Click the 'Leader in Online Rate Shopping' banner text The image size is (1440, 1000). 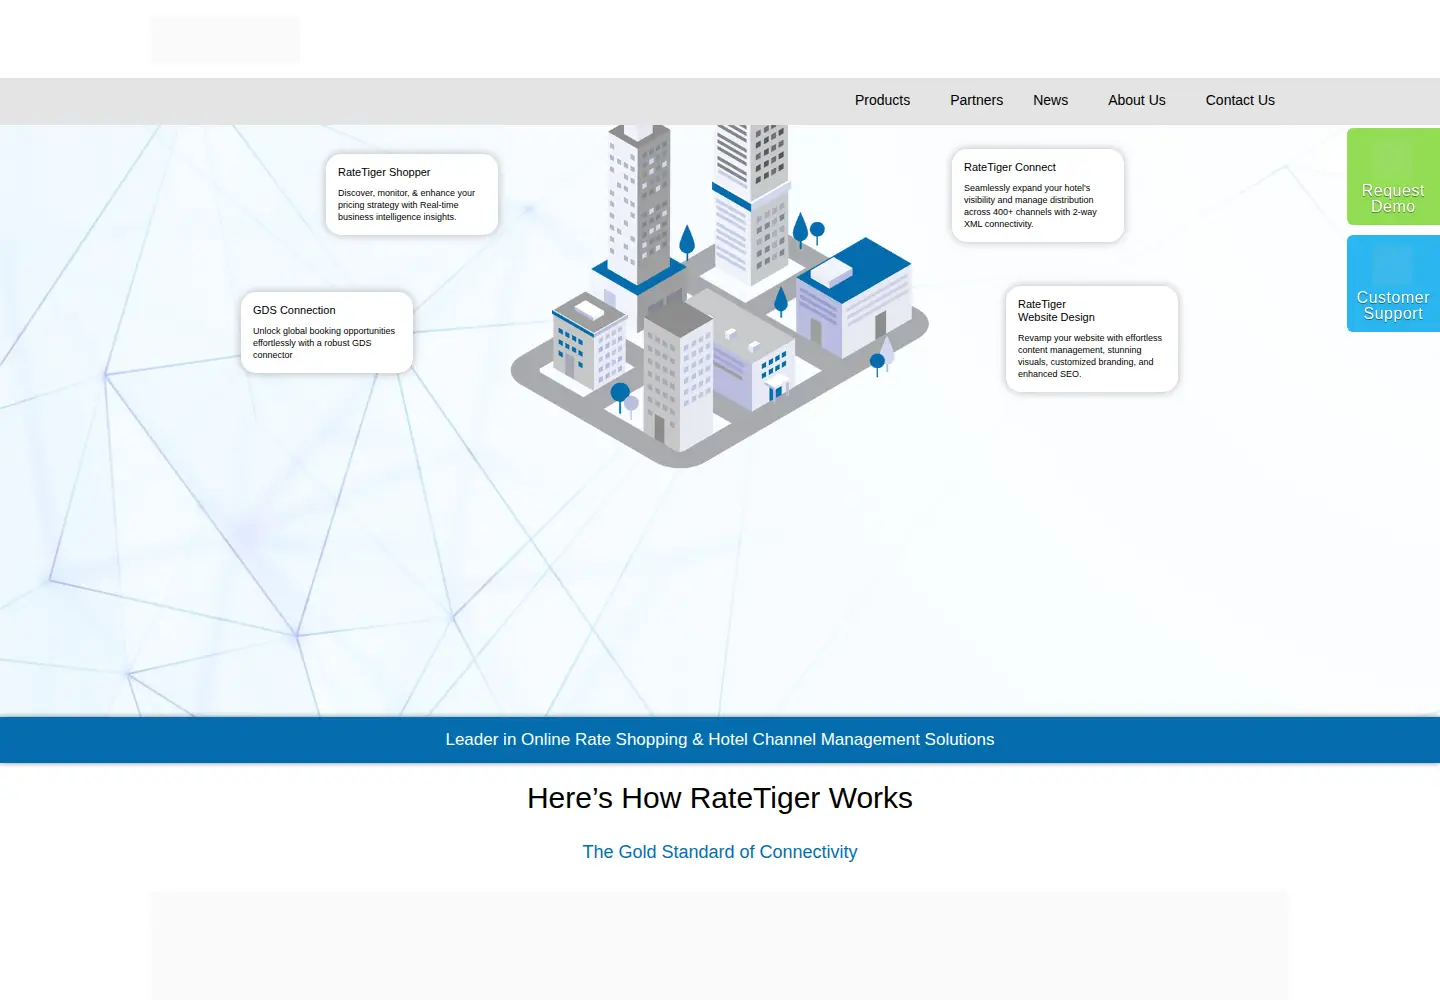click(720, 739)
